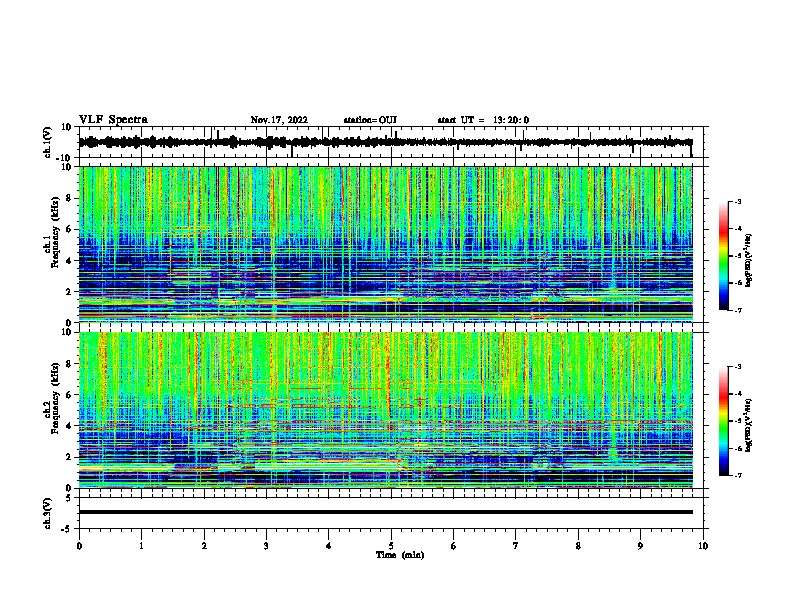Click the time axis tick label 2

204,546
